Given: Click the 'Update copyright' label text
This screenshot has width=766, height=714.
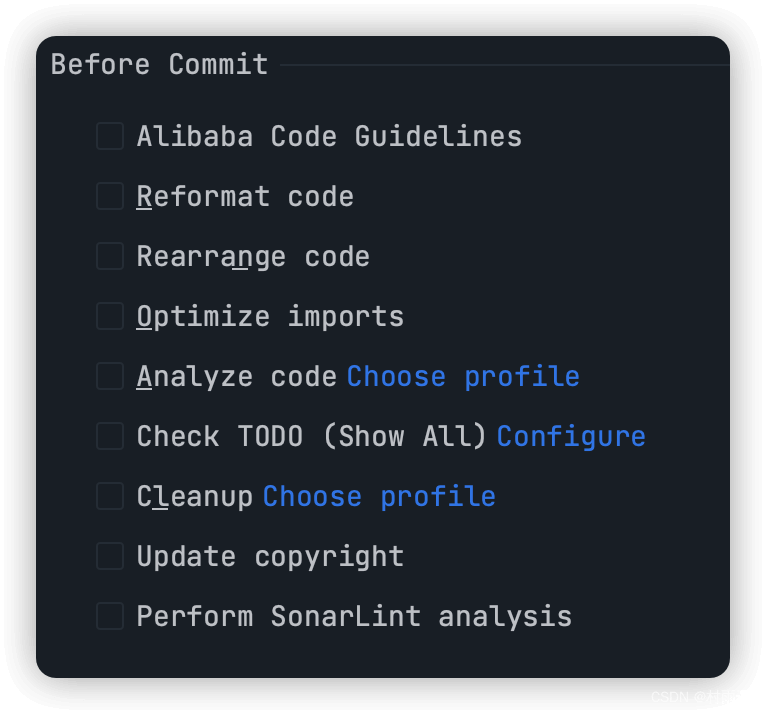Looking at the screenshot, I should (270, 557).
